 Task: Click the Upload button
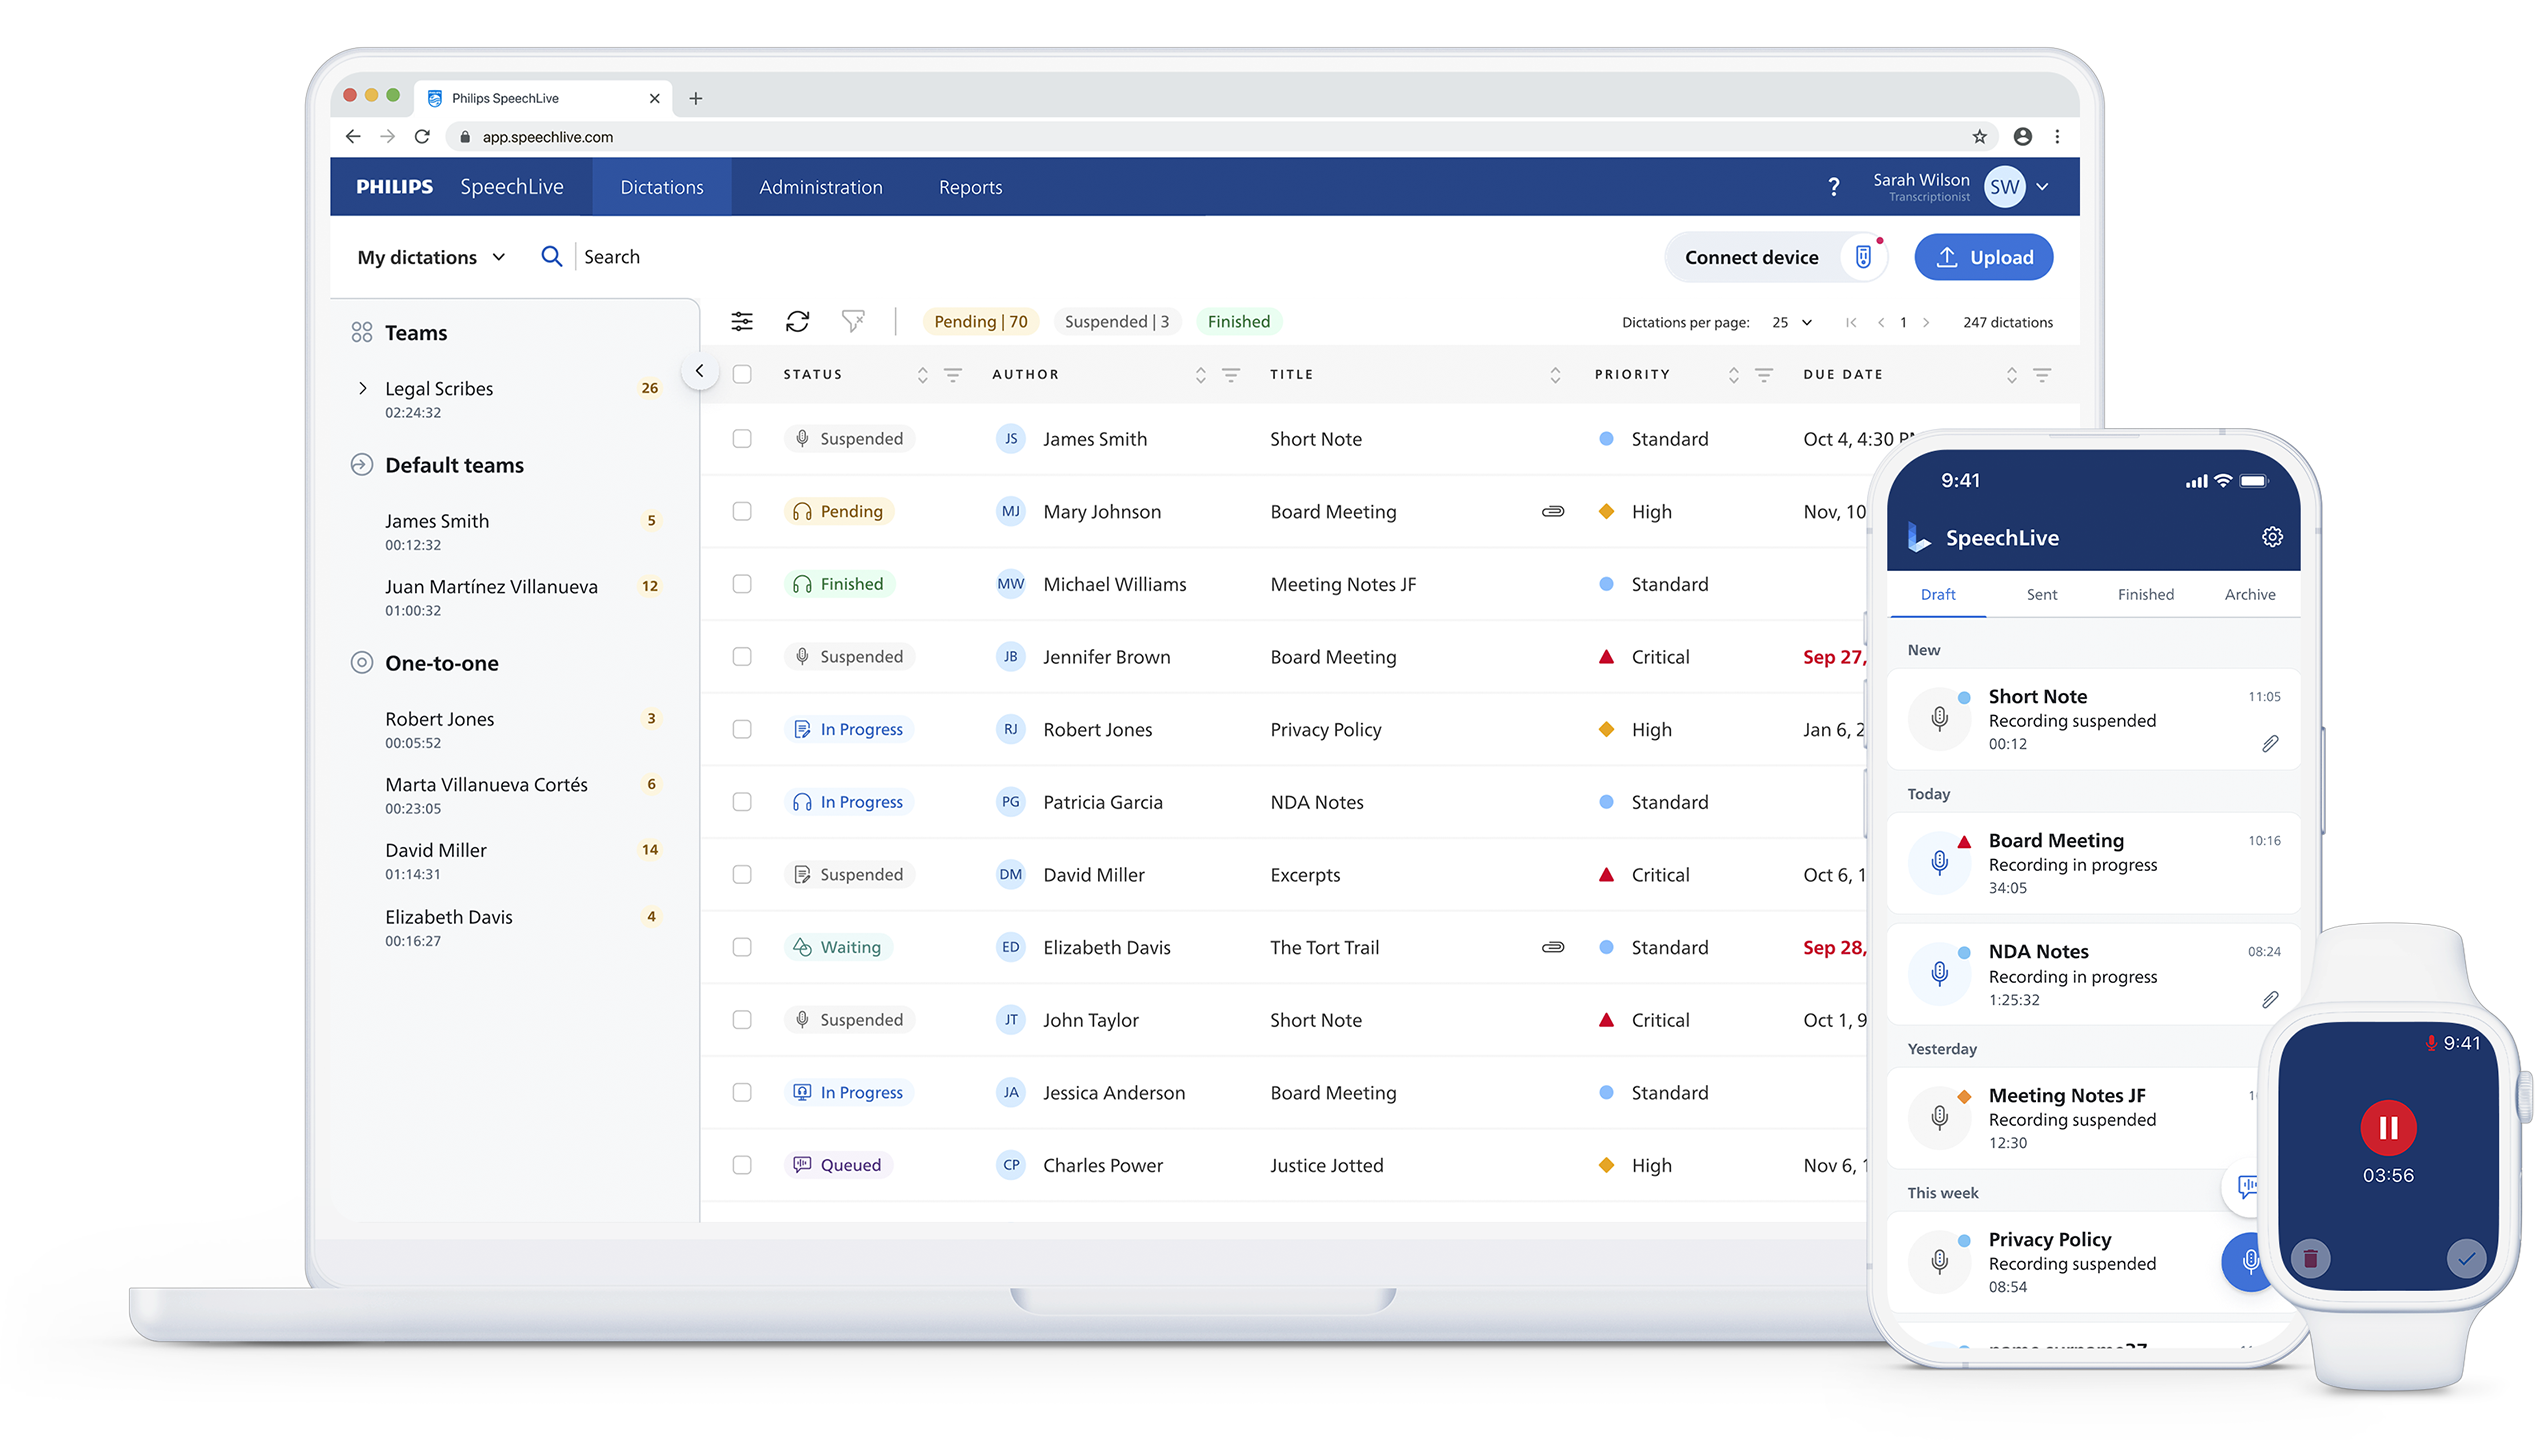pyautogui.click(x=1983, y=257)
